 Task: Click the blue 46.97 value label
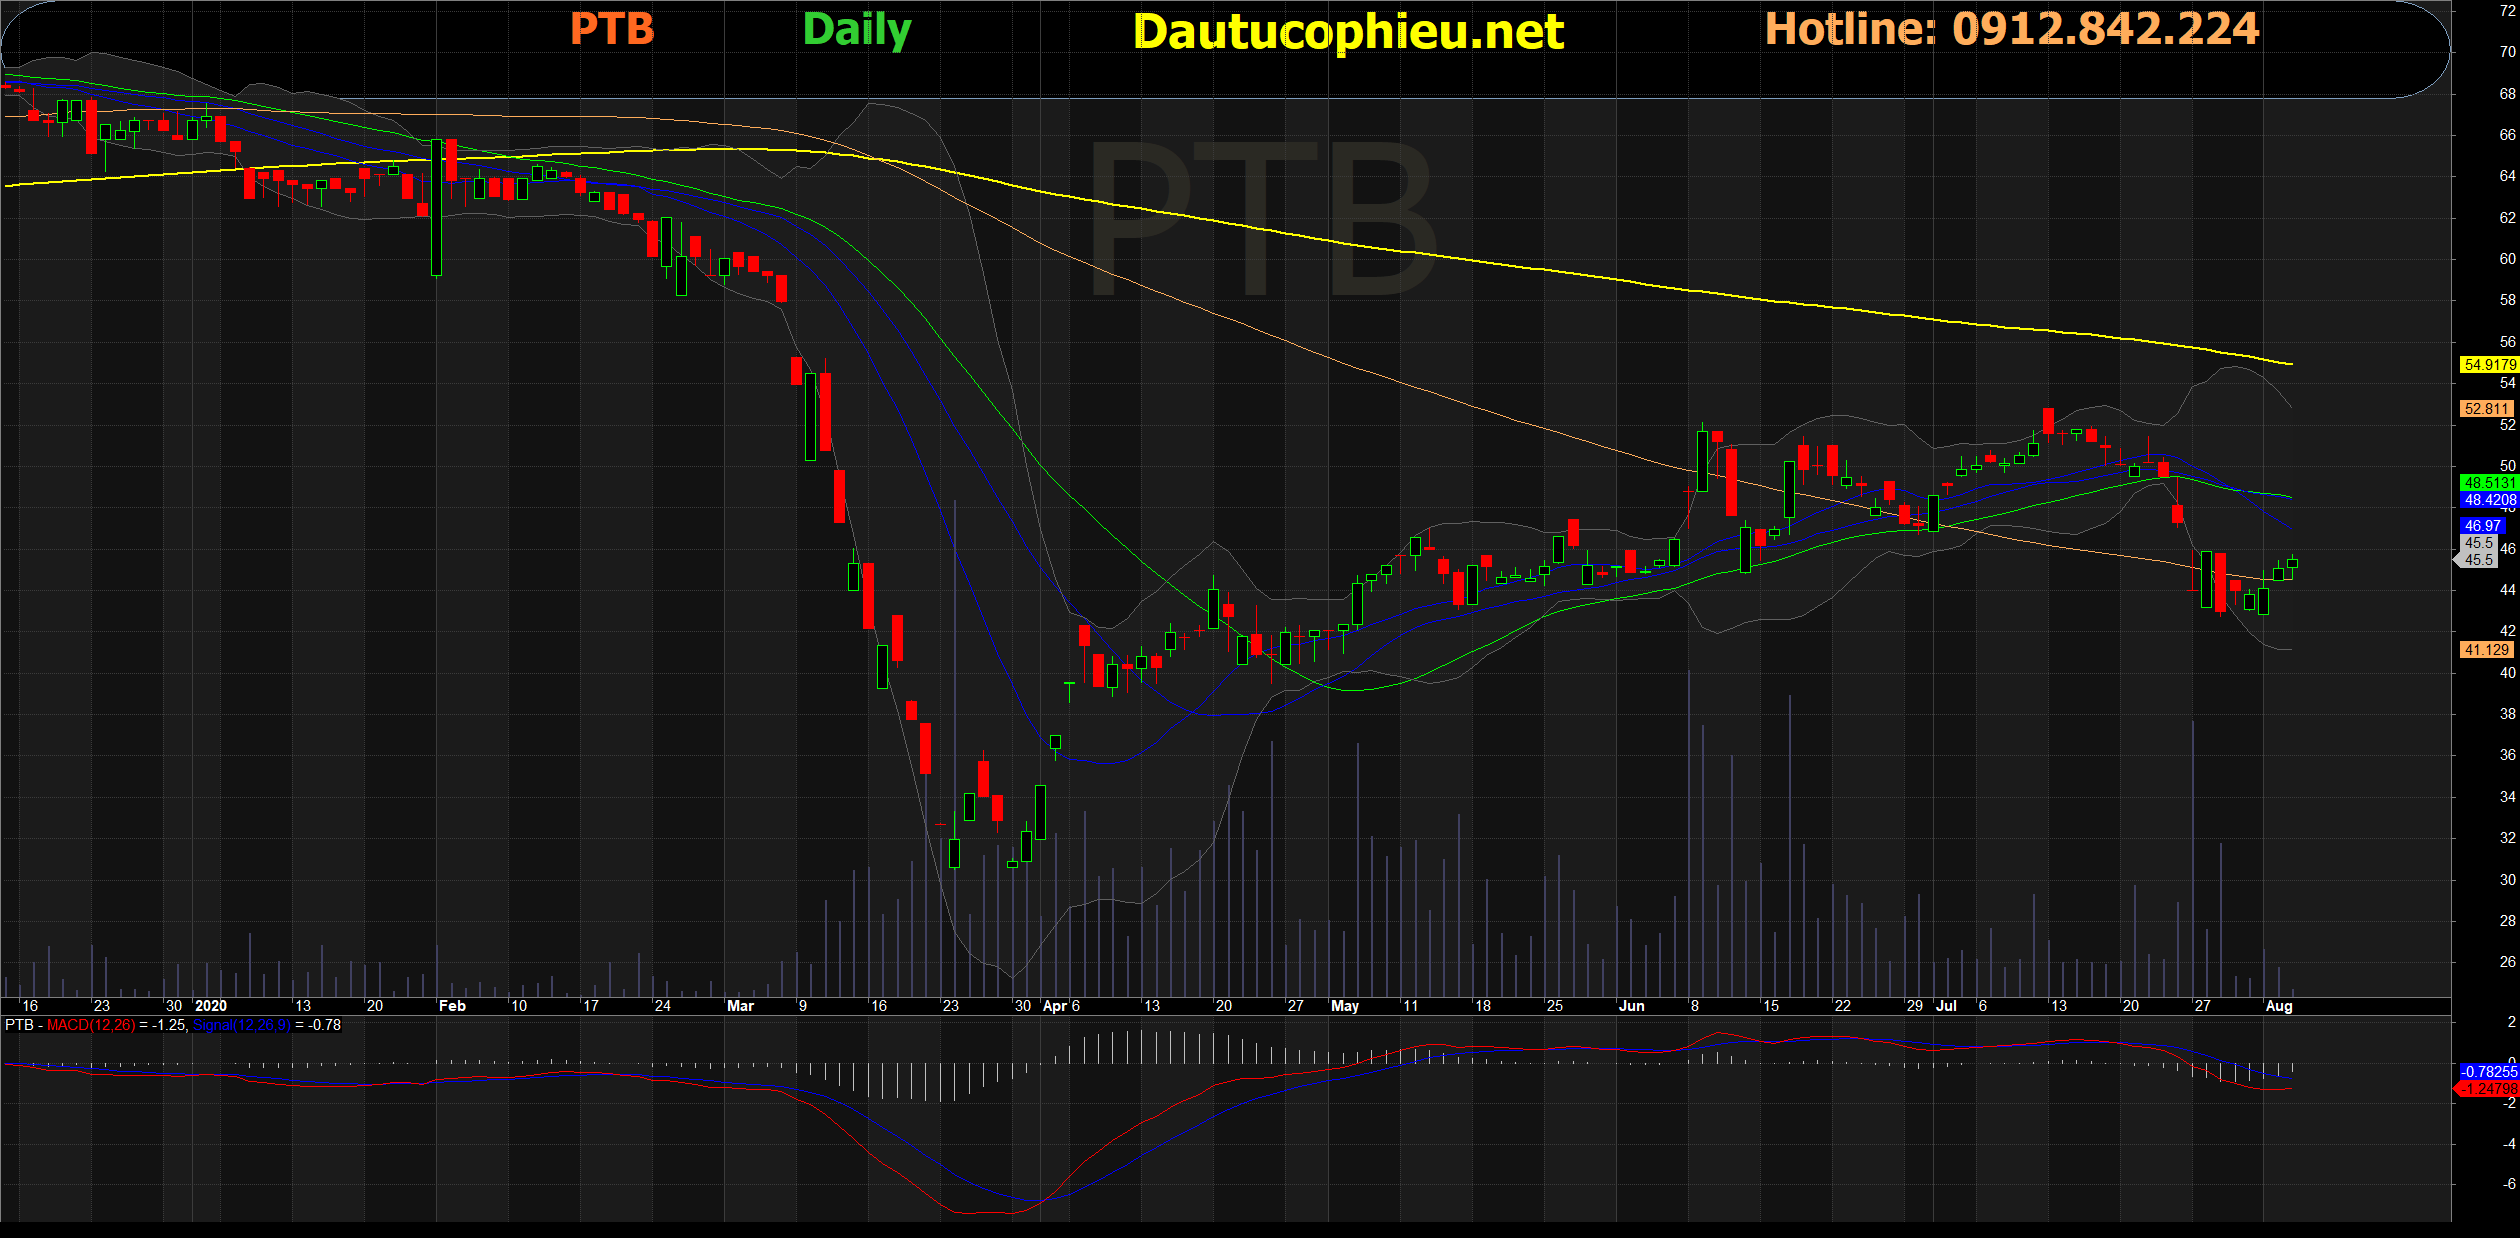click(2483, 526)
